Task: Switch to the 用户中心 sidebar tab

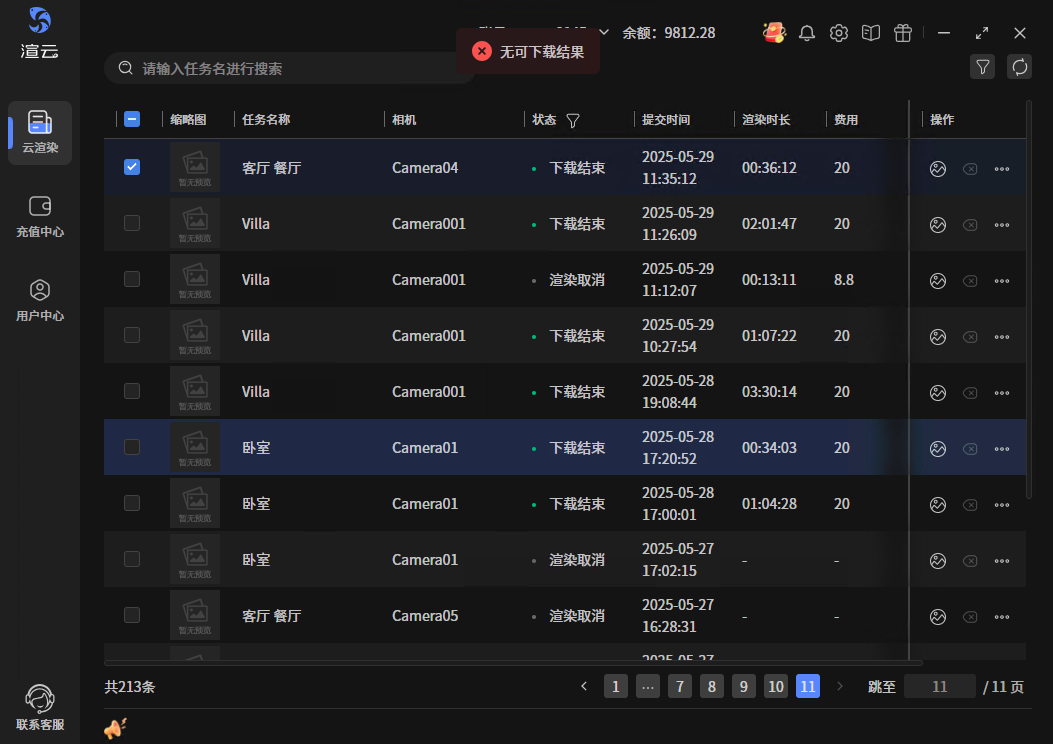Action: pos(40,300)
